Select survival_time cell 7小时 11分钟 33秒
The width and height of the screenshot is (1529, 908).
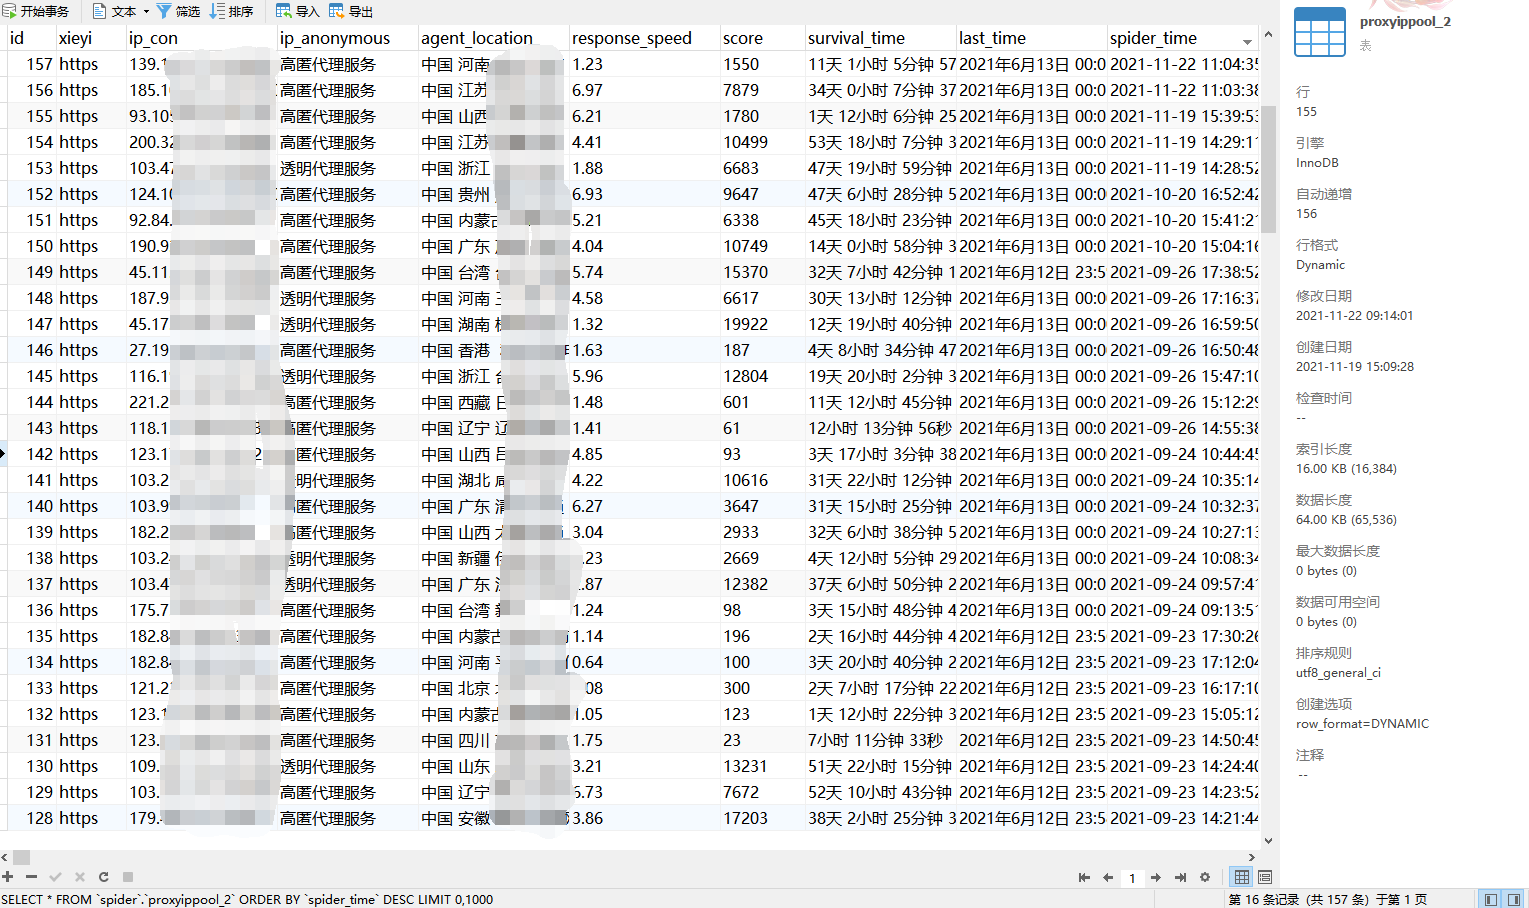tap(880, 740)
